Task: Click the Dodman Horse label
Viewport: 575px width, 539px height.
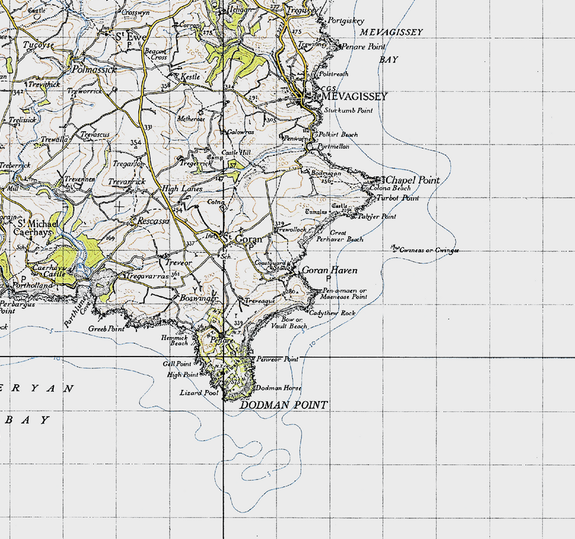Action: pyautogui.click(x=278, y=388)
